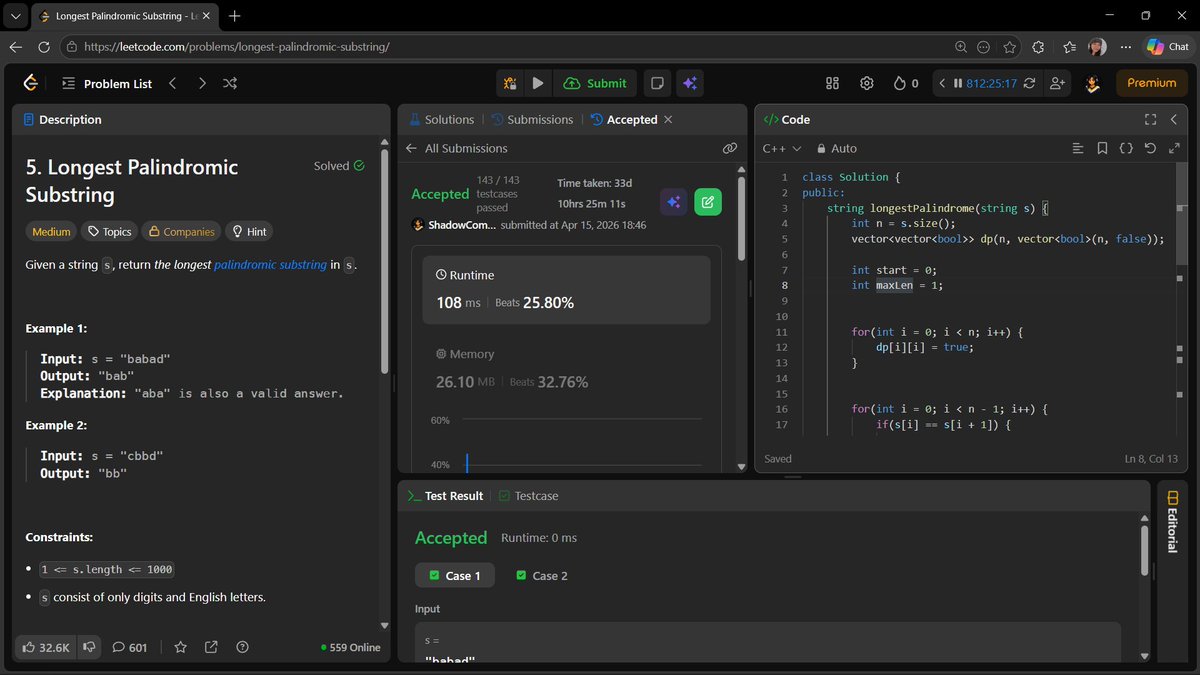Click the debugger icon beside Run

coord(510,83)
